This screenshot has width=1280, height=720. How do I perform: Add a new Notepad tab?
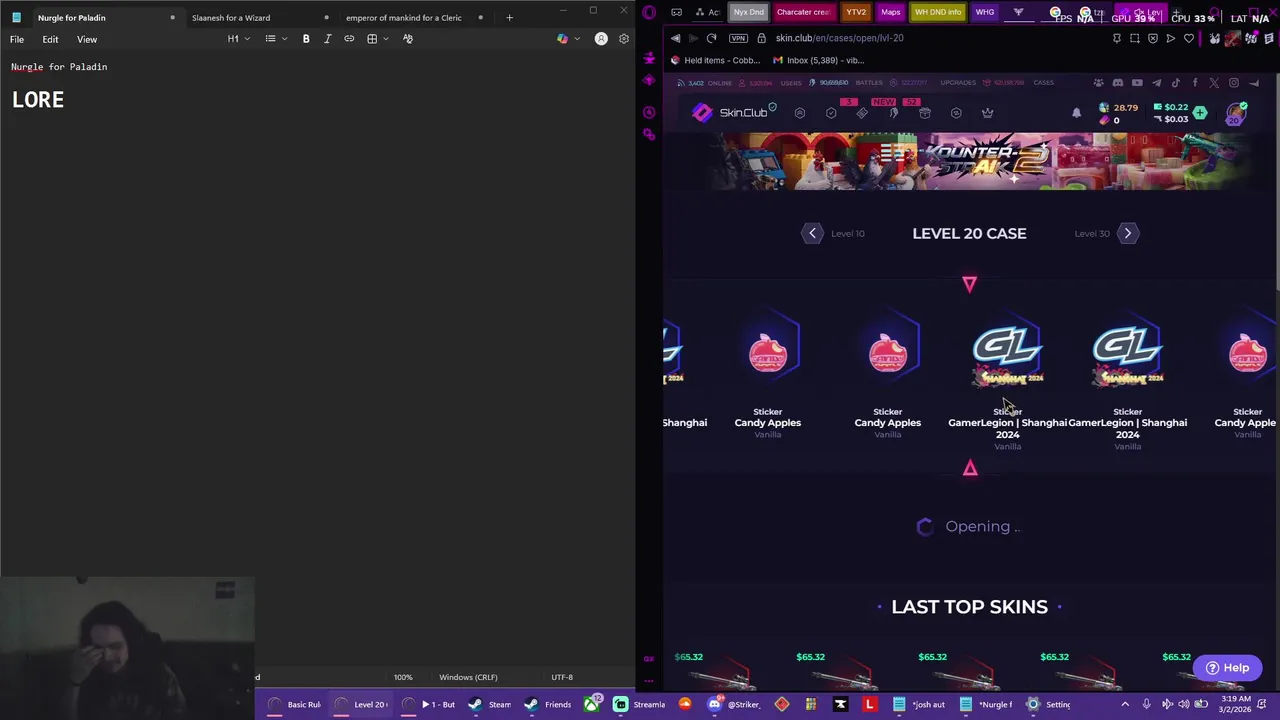click(x=509, y=17)
